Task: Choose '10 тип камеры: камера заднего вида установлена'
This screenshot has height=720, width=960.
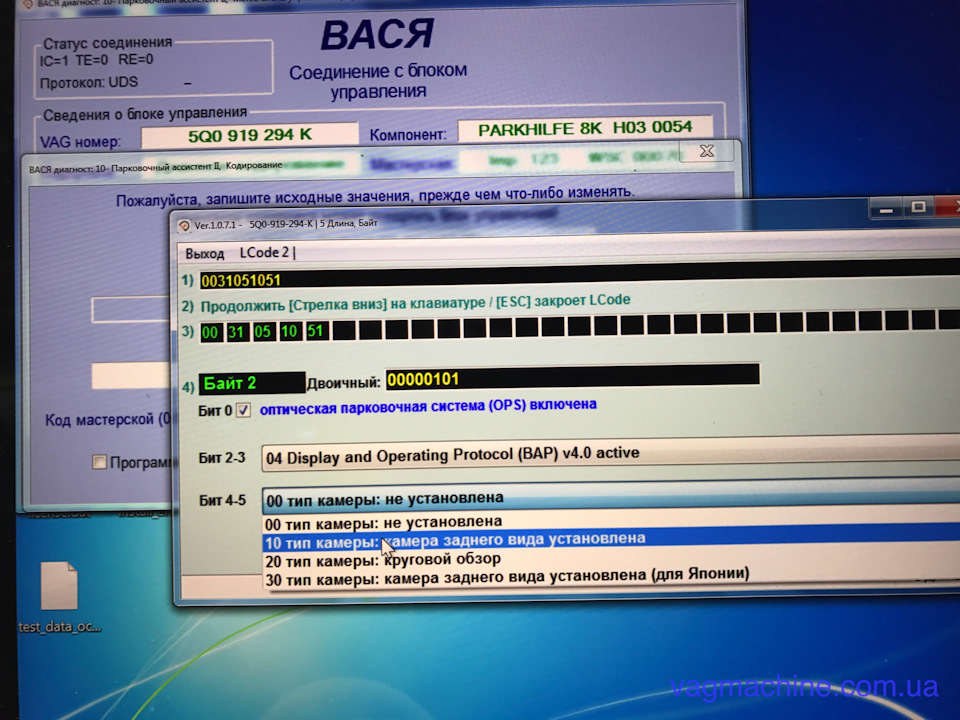Action: (454, 541)
